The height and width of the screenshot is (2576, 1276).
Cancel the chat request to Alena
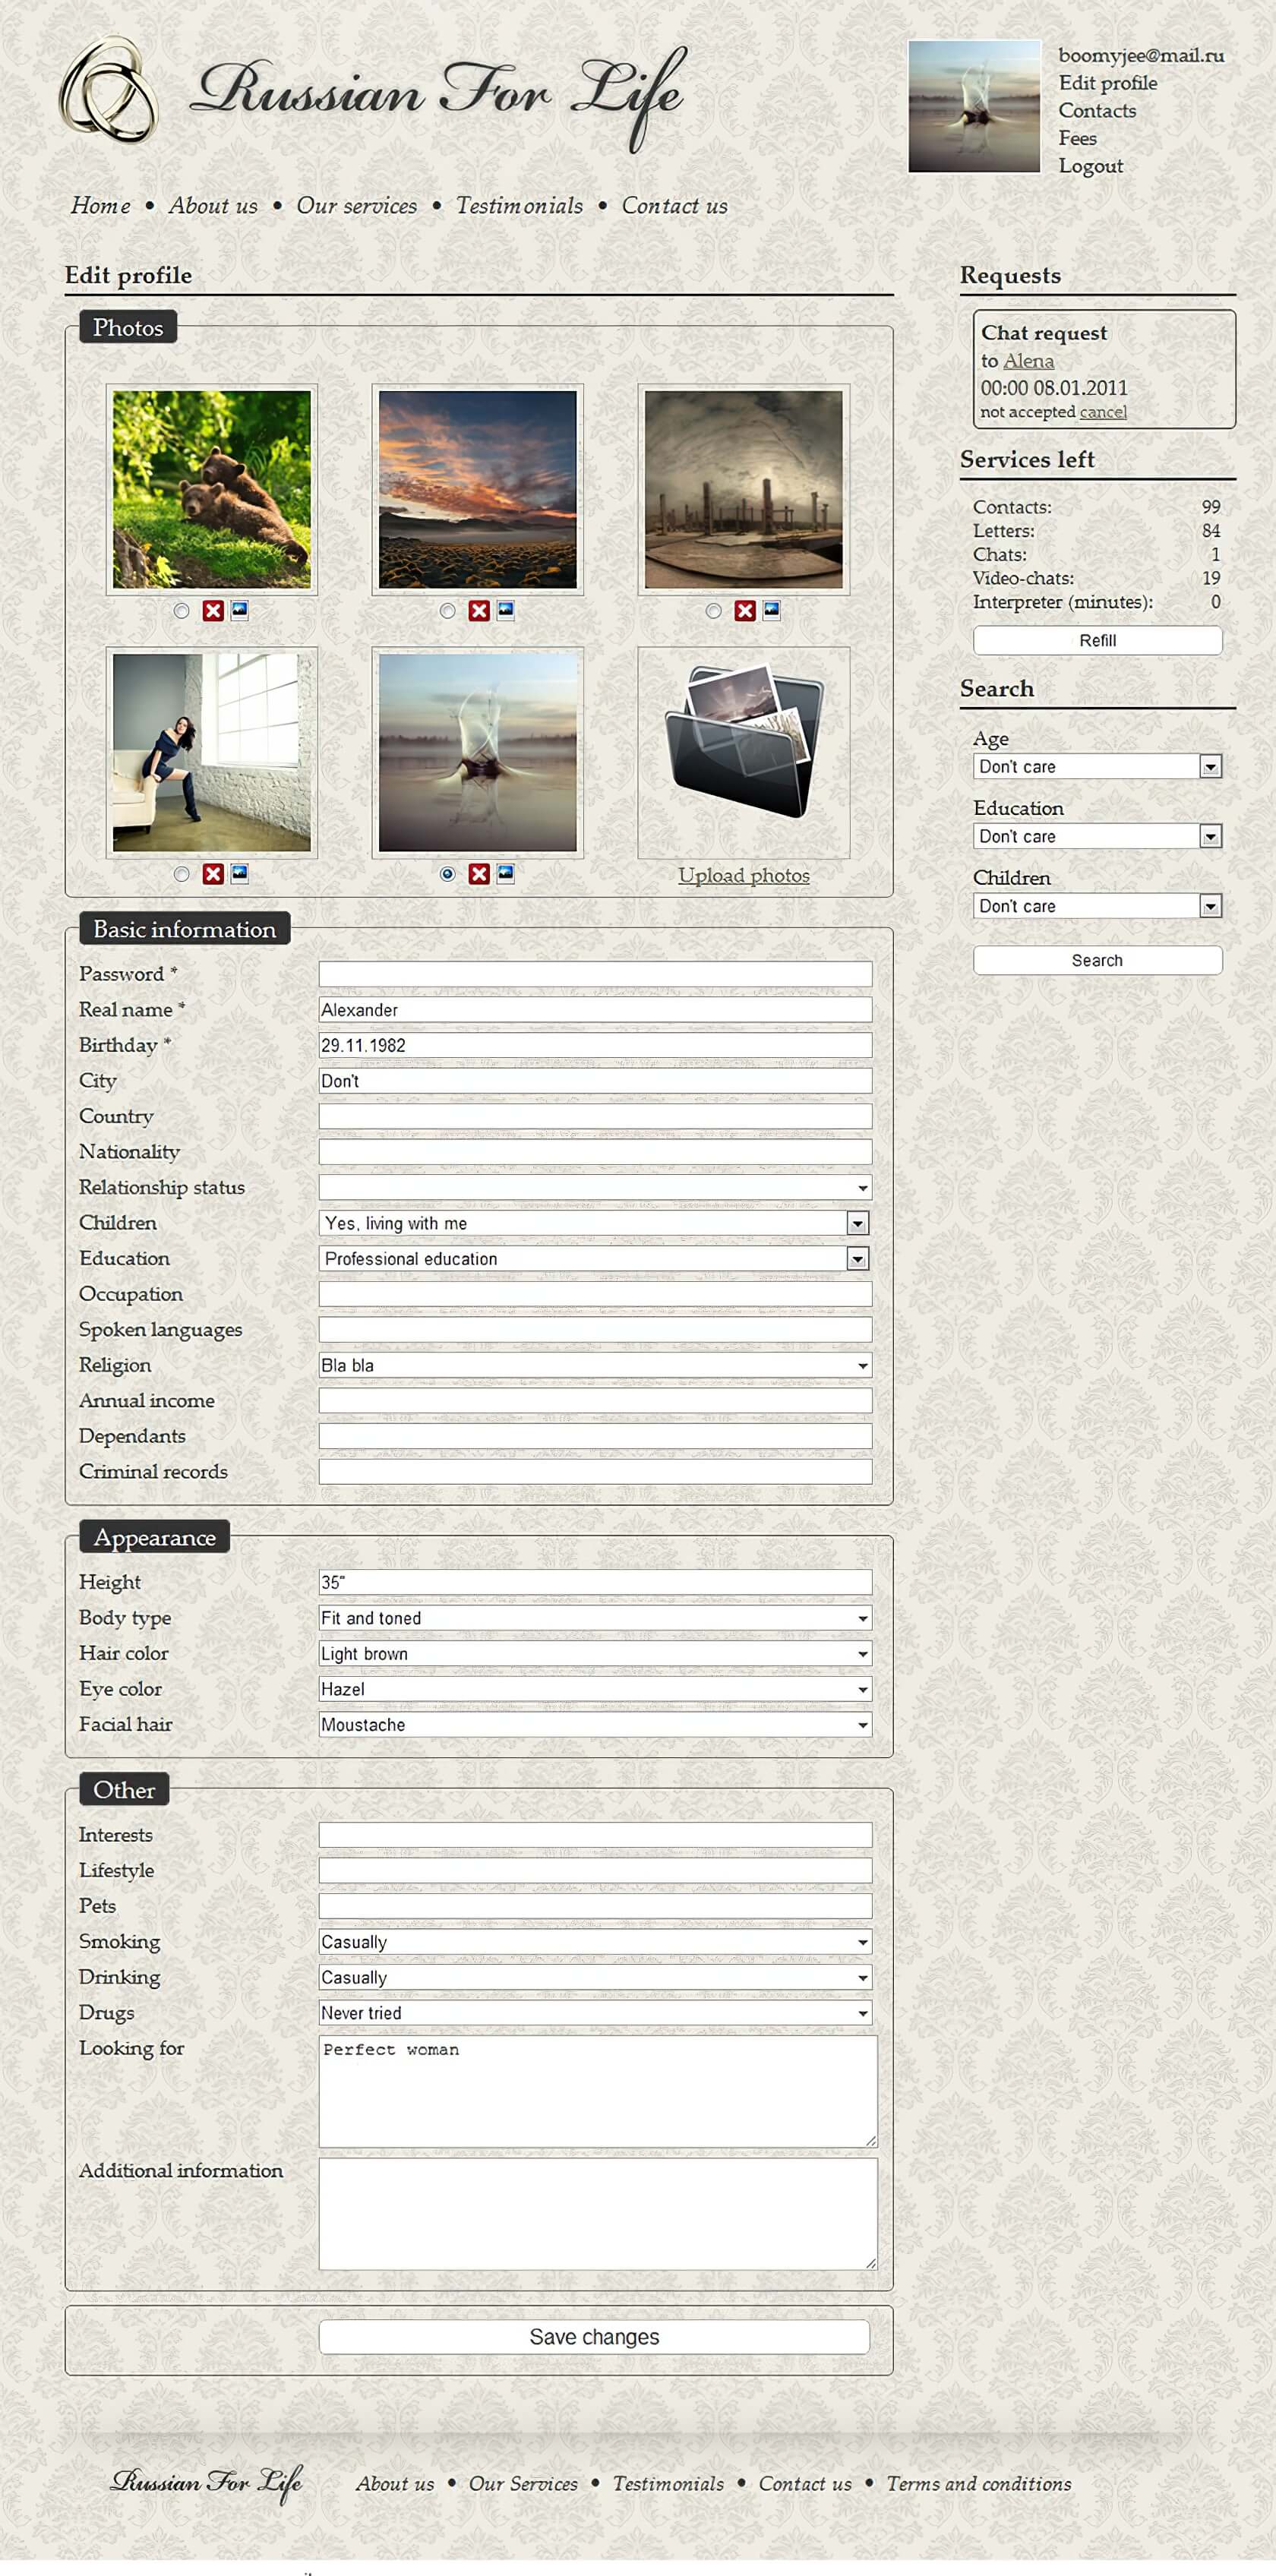[1103, 412]
